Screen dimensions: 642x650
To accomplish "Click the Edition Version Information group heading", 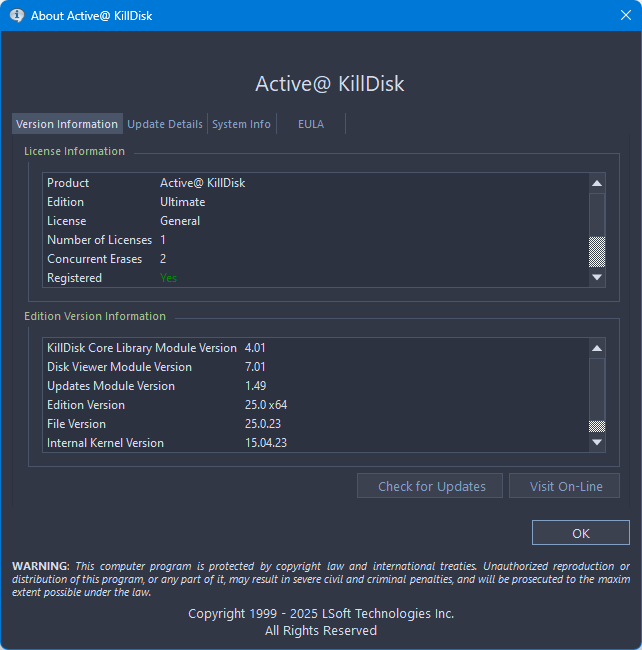I will point(95,316).
